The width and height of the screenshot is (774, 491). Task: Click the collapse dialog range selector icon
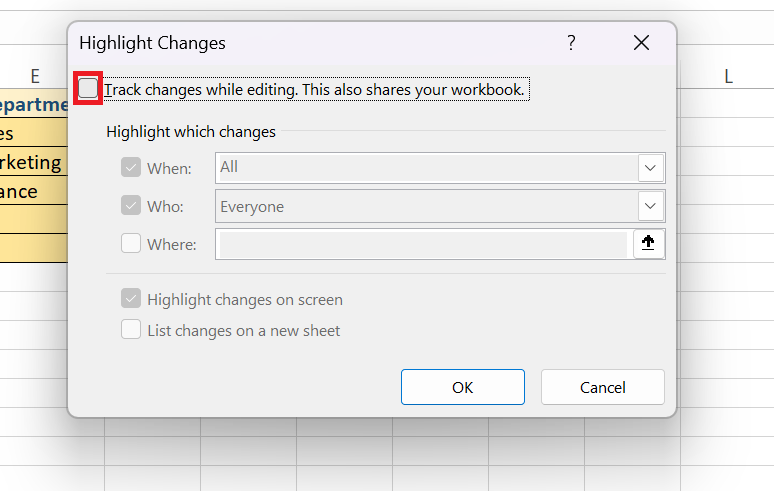pos(649,243)
